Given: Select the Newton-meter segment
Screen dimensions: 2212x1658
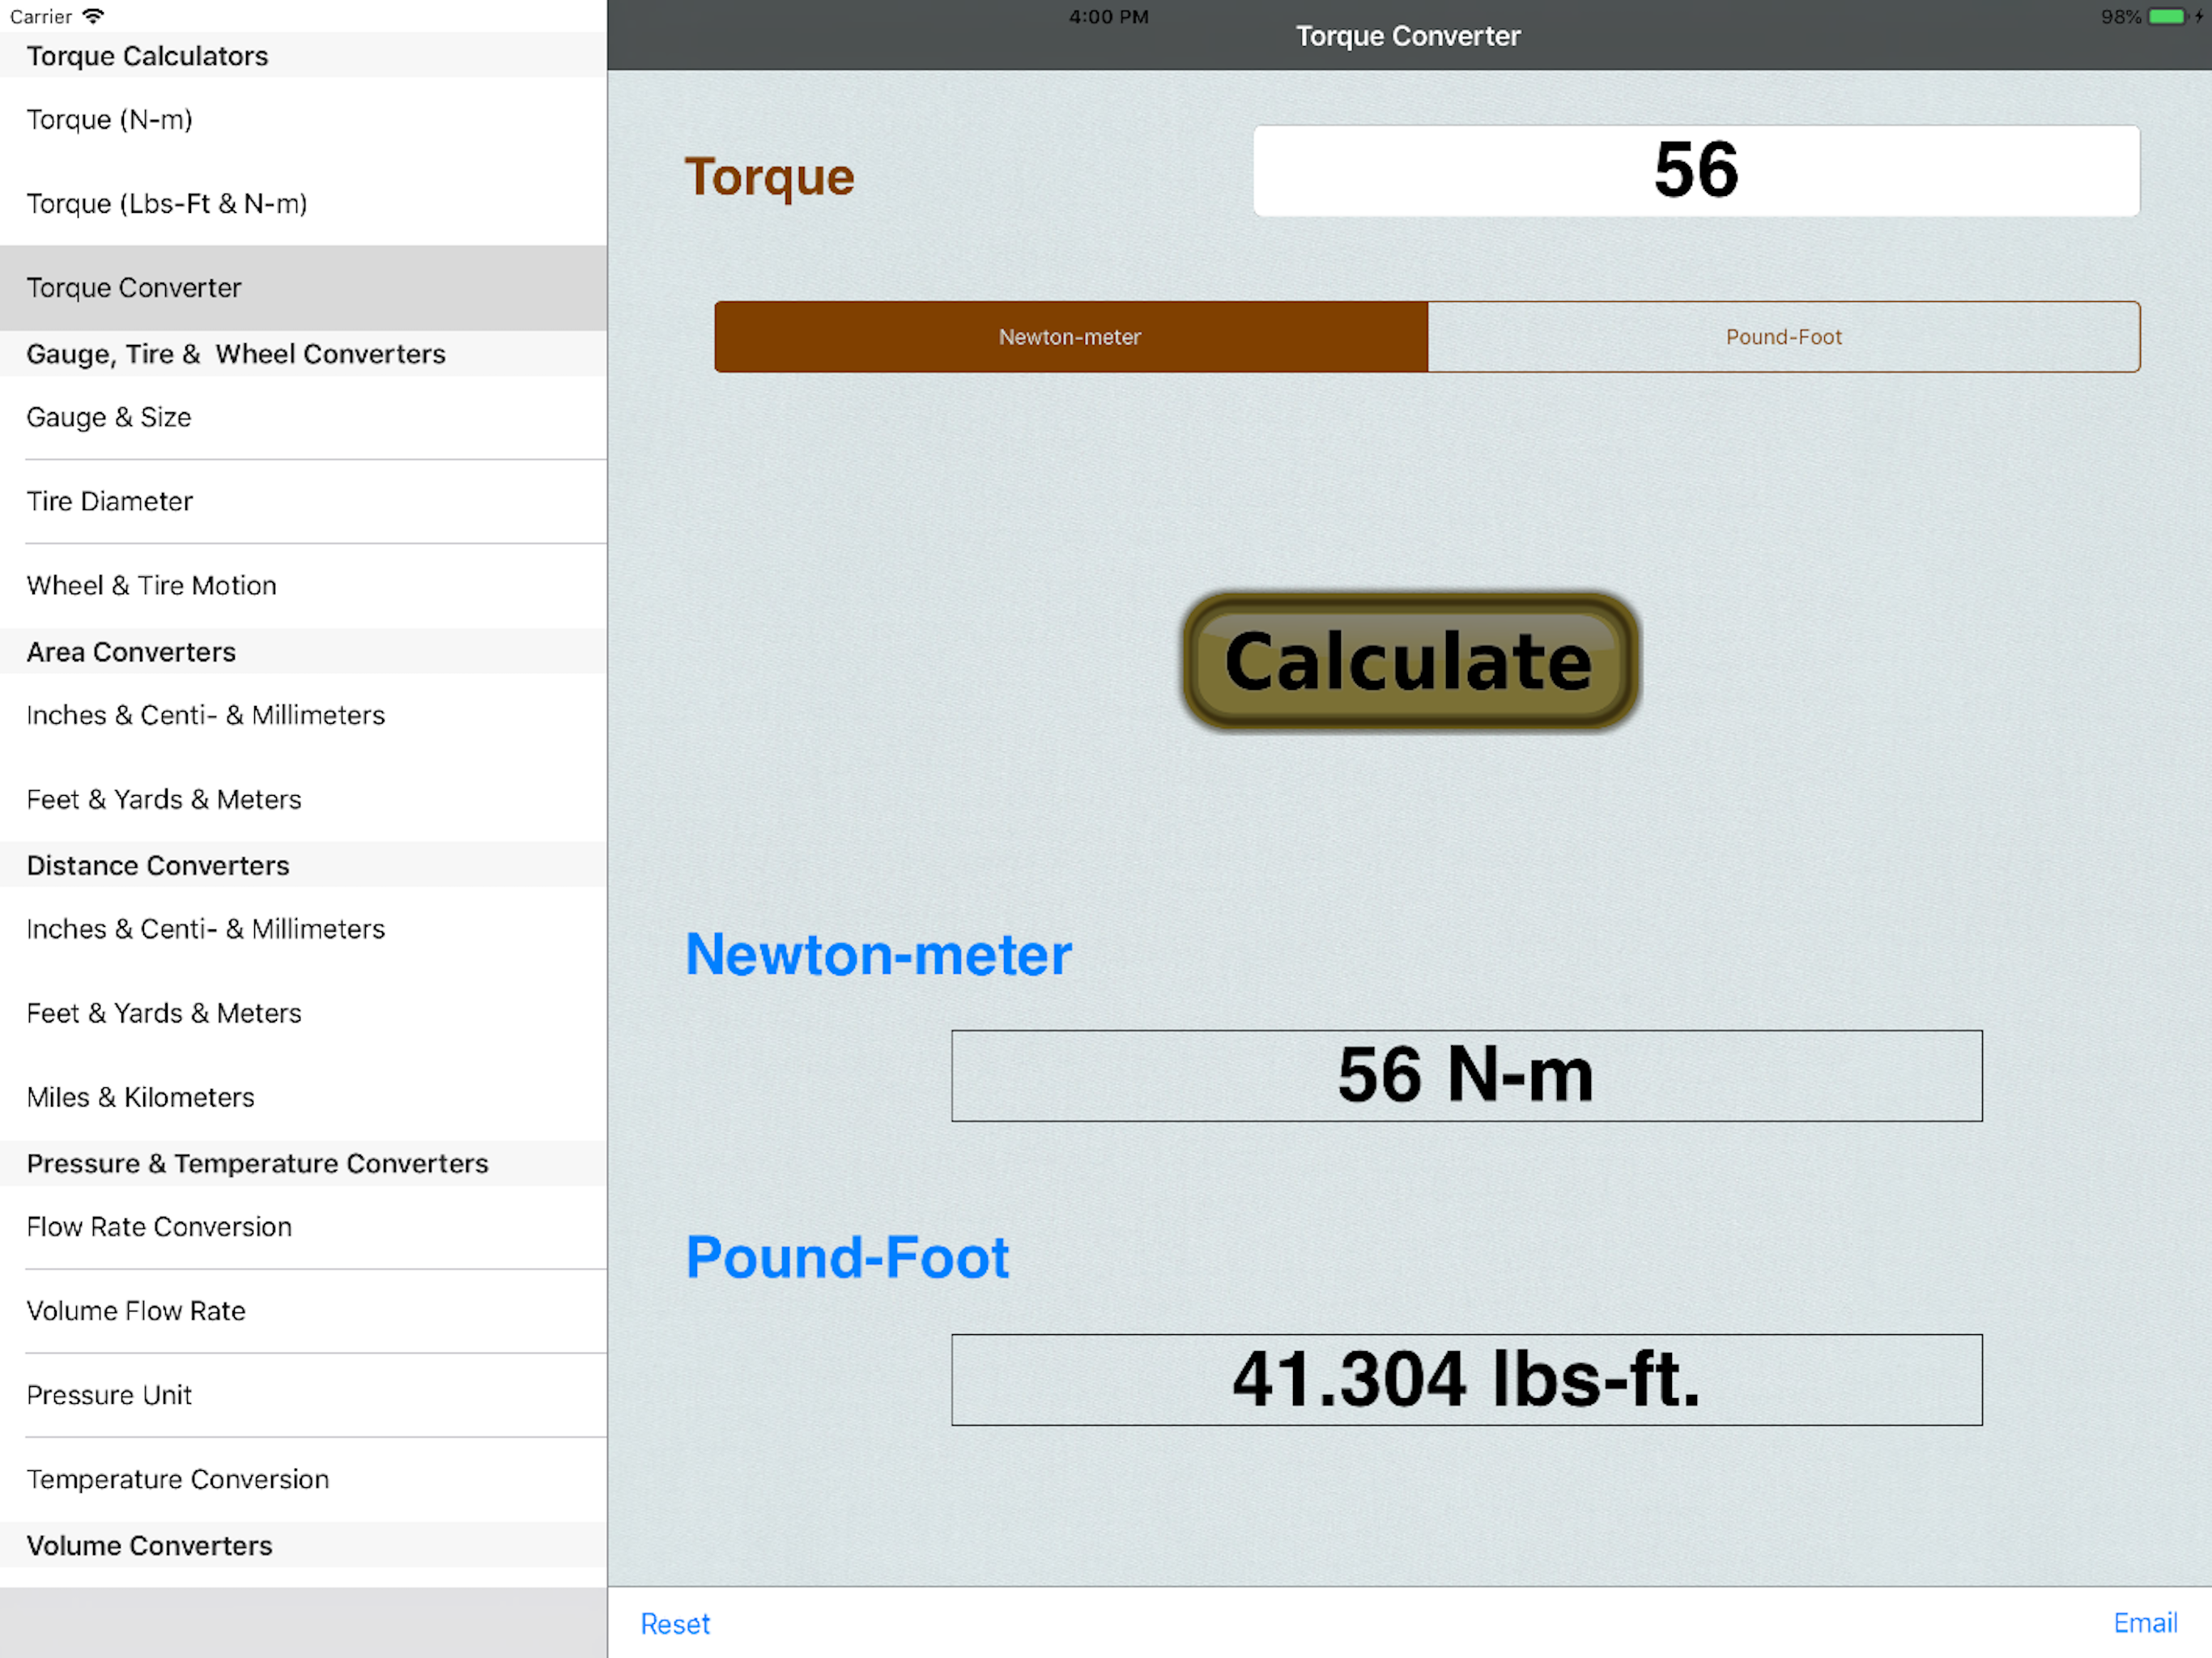Looking at the screenshot, I should (1070, 337).
